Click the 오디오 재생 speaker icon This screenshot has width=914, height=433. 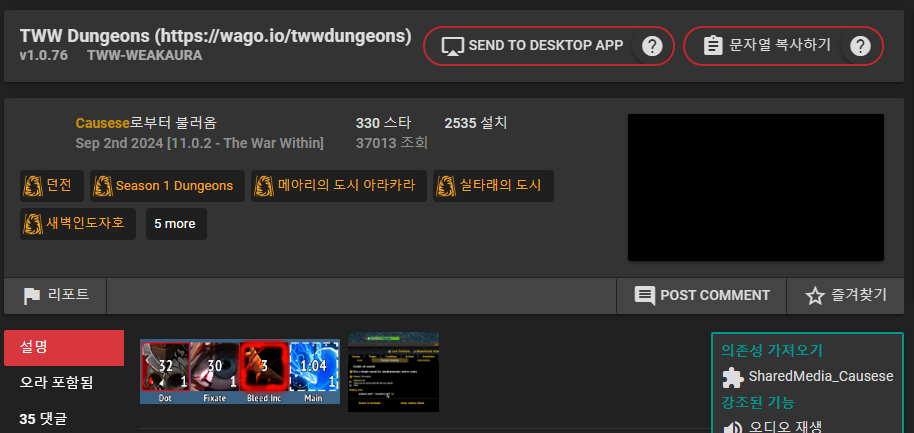click(x=733, y=427)
